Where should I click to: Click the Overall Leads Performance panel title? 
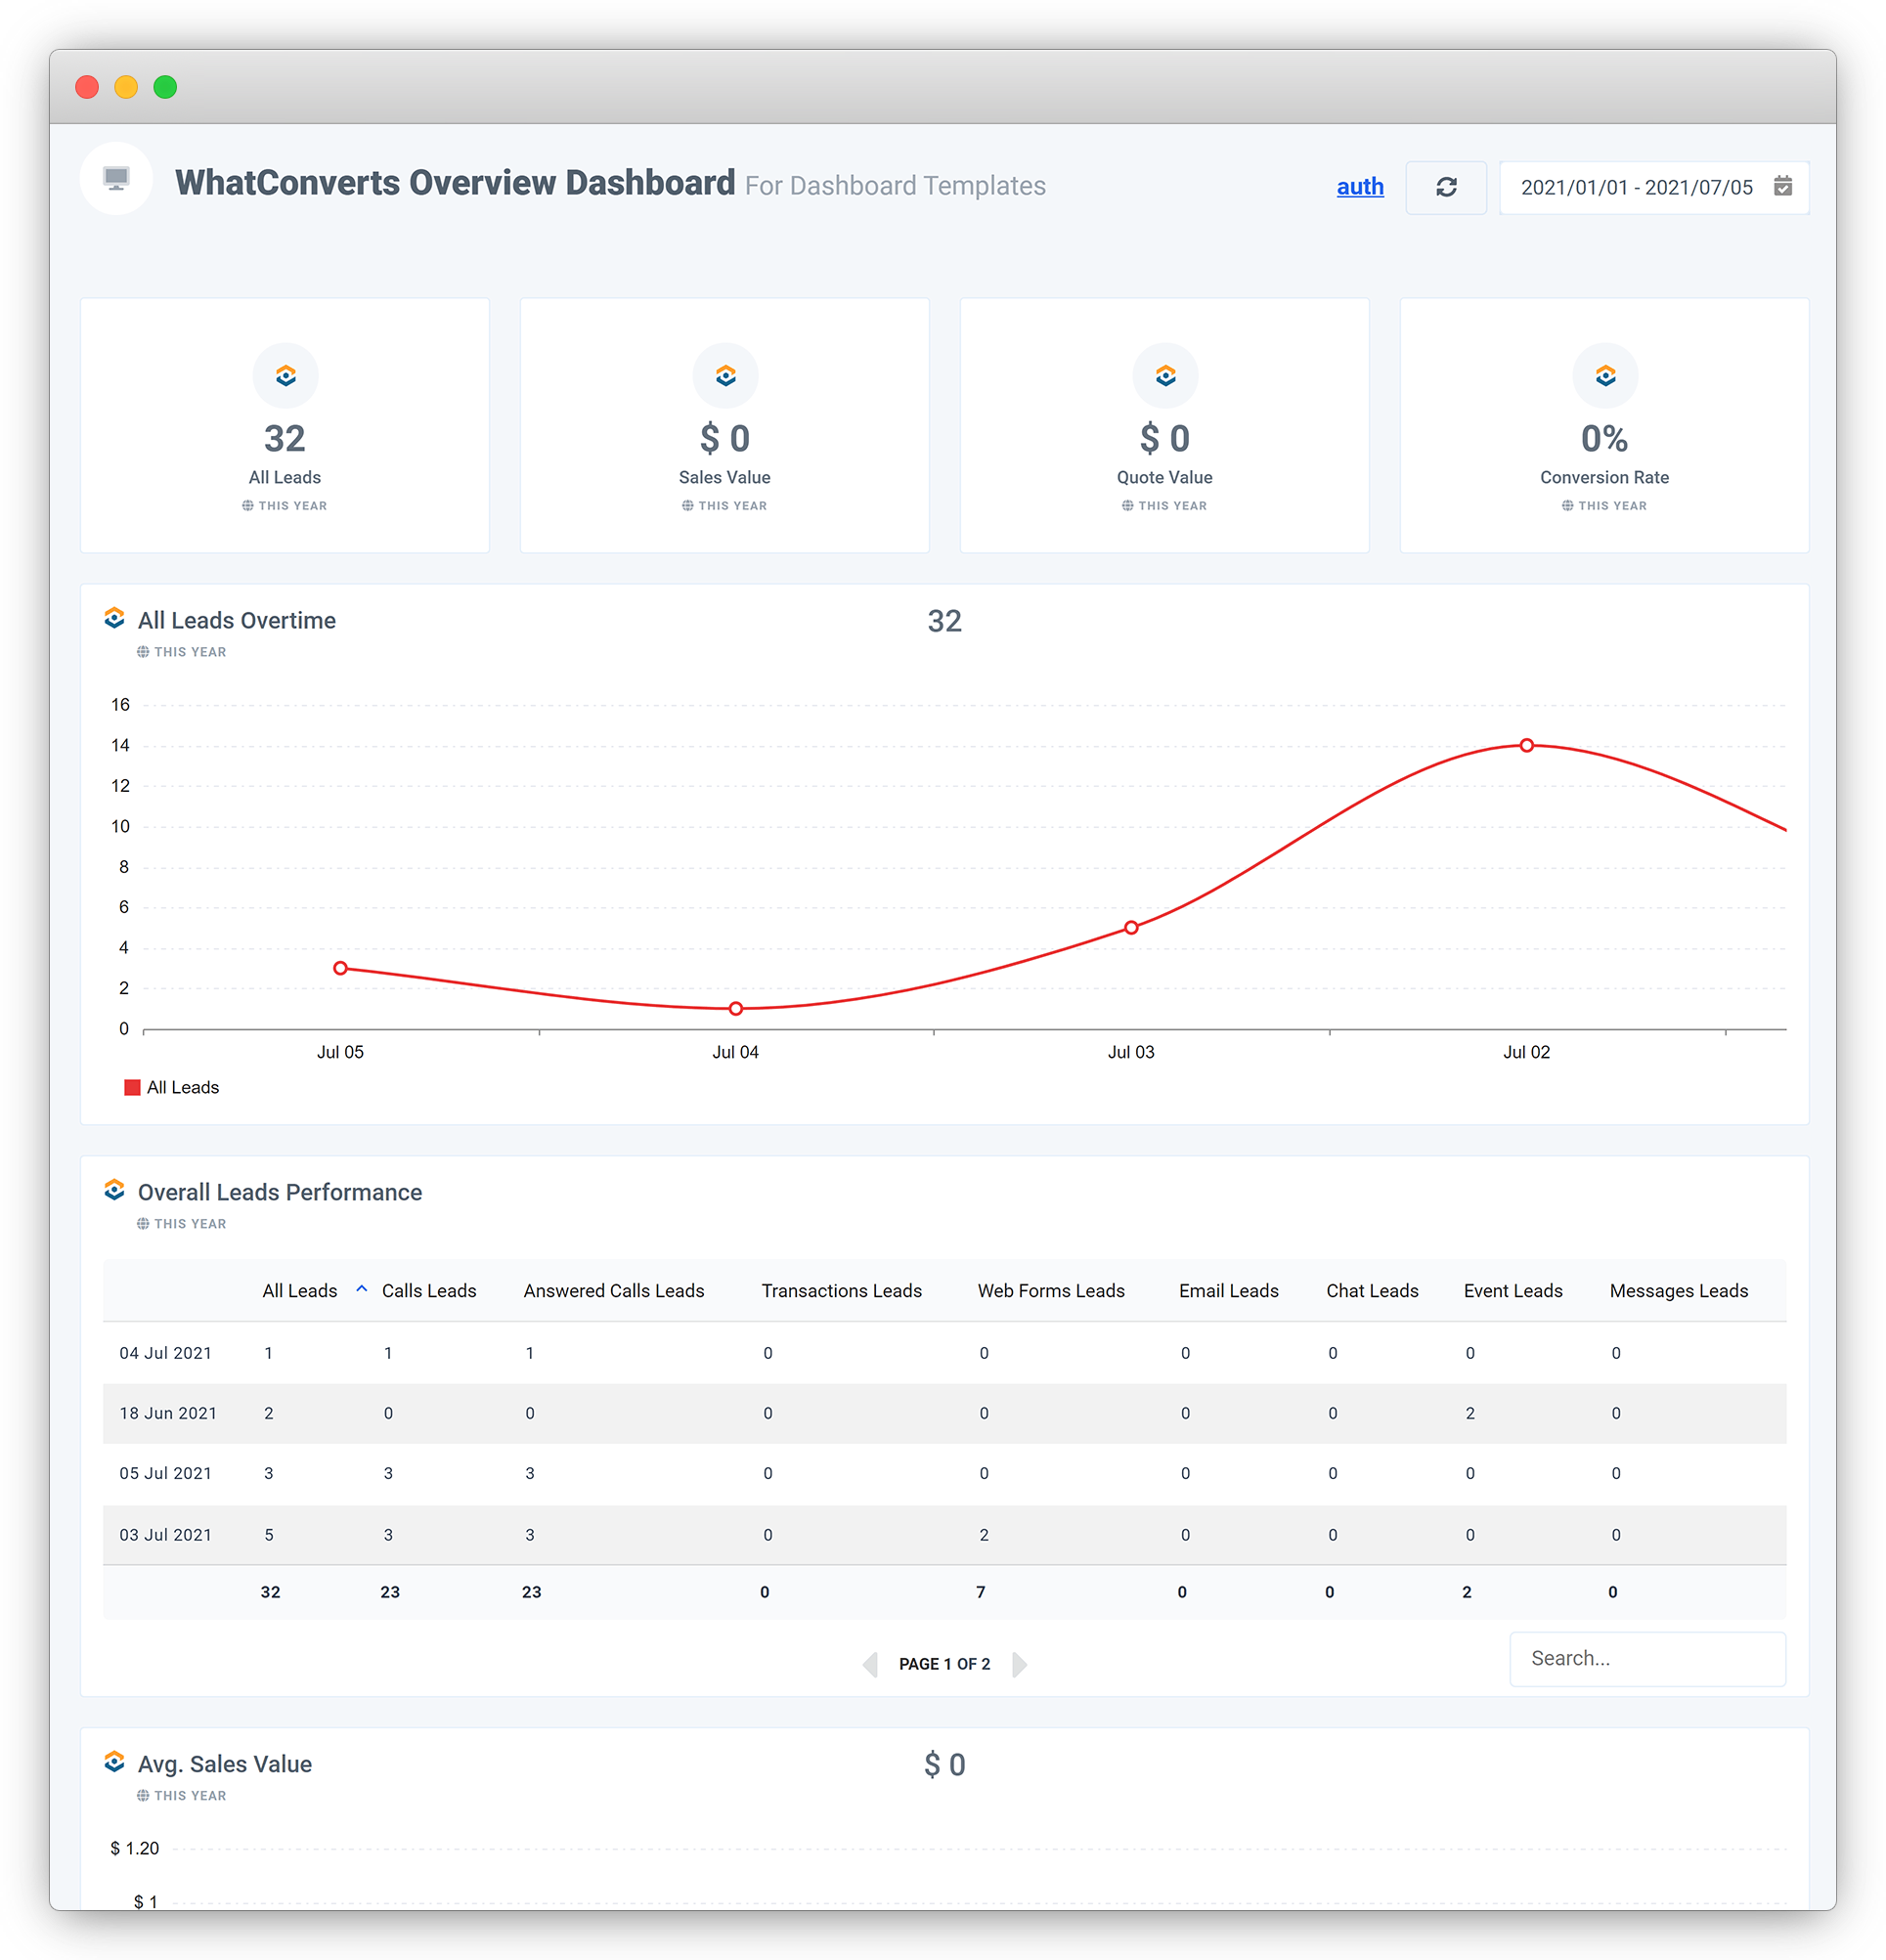pyautogui.click(x=280, y=1192)
